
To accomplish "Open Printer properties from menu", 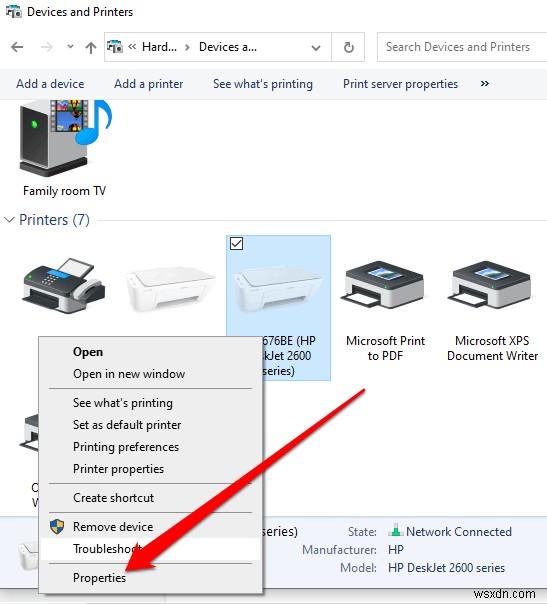I will point(118,469).
